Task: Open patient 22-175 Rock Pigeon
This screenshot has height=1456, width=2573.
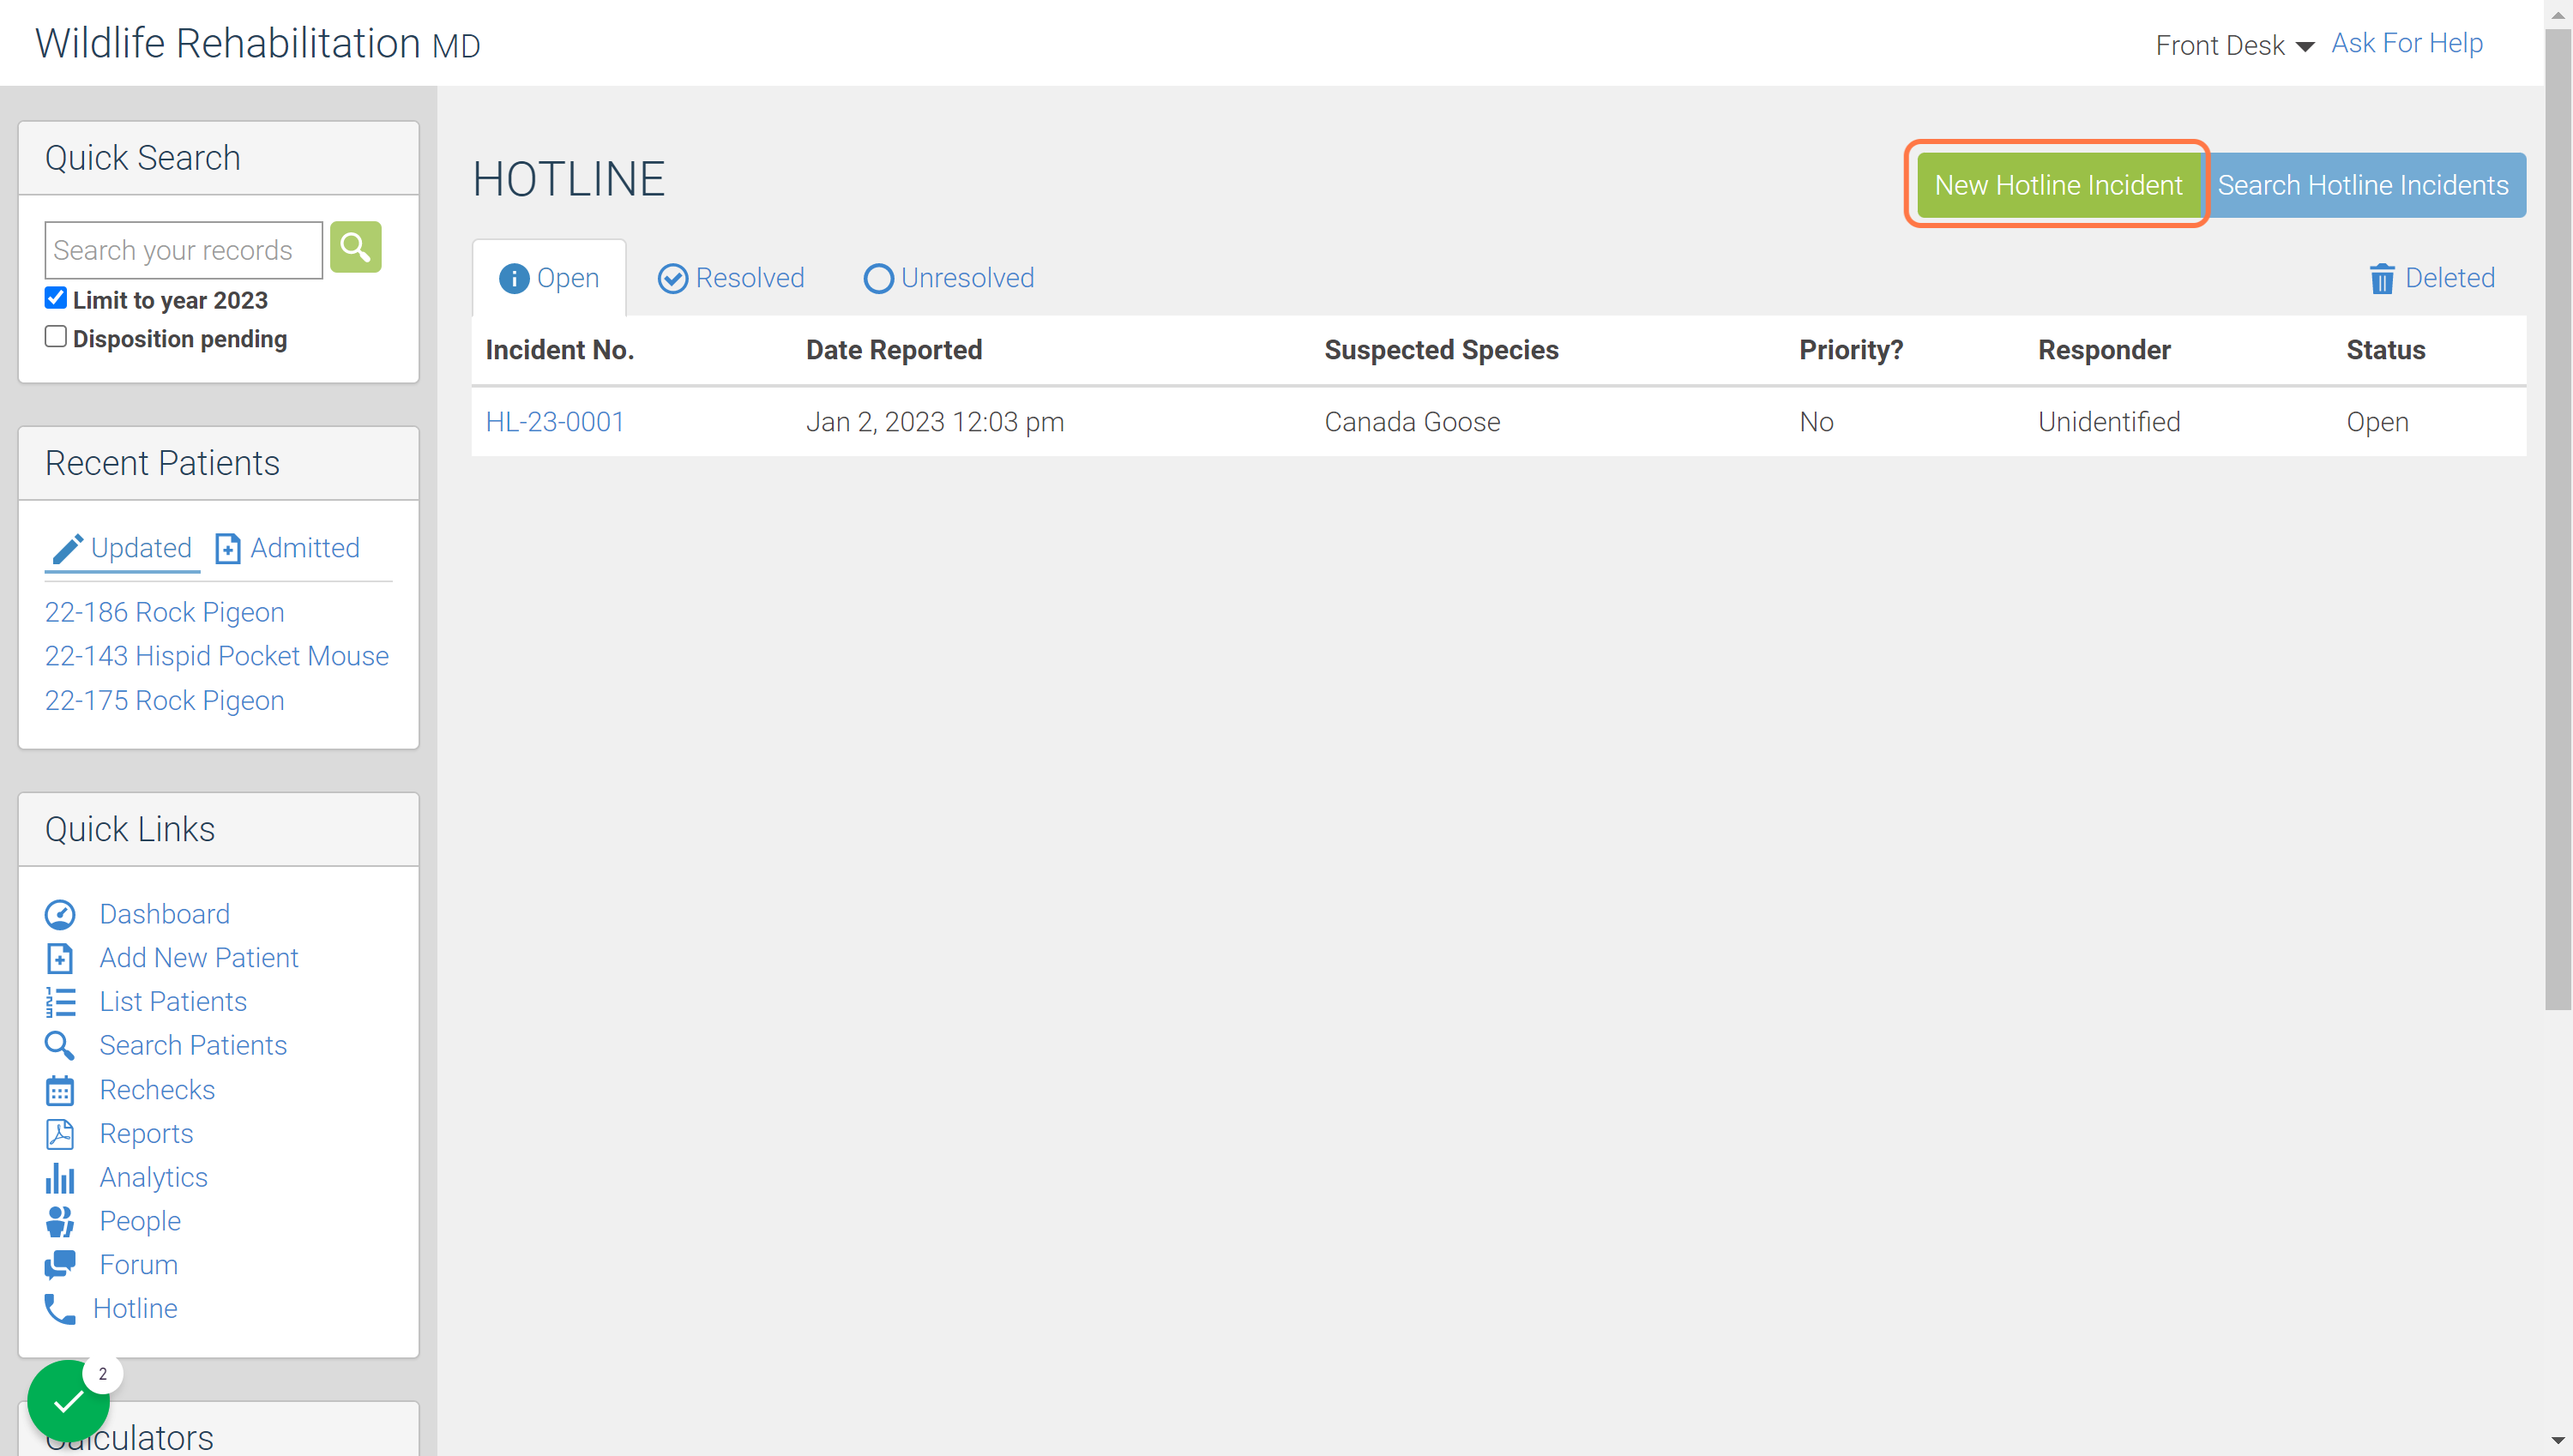Action: coord(165,701)
